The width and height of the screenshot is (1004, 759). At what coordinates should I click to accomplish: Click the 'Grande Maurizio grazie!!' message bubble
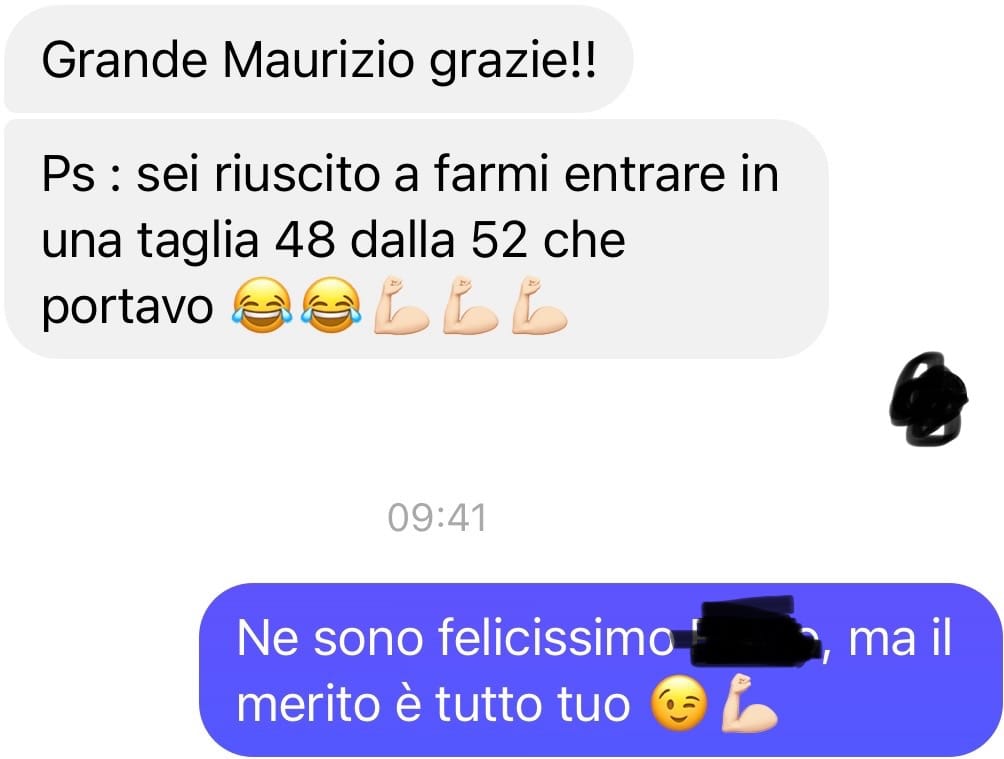tap(318, 60)
